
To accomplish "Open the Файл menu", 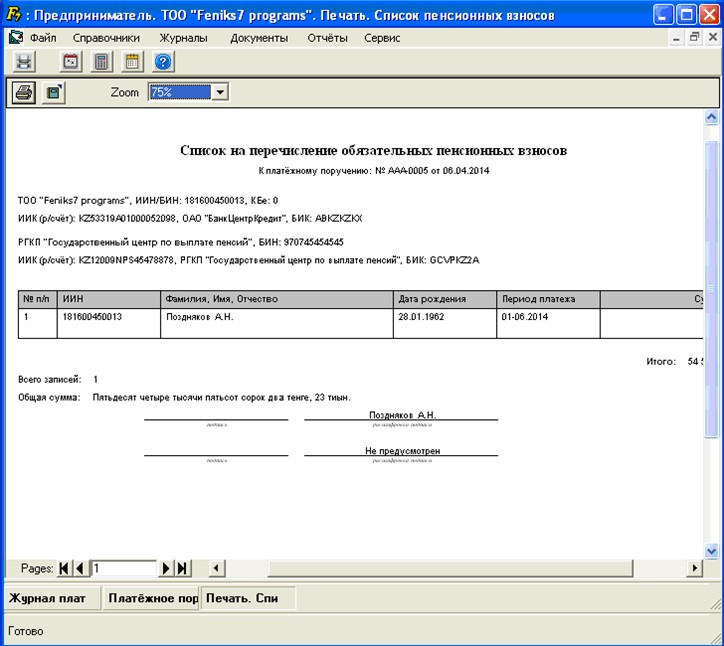I will pyautogui.click(x=42, y=38).
